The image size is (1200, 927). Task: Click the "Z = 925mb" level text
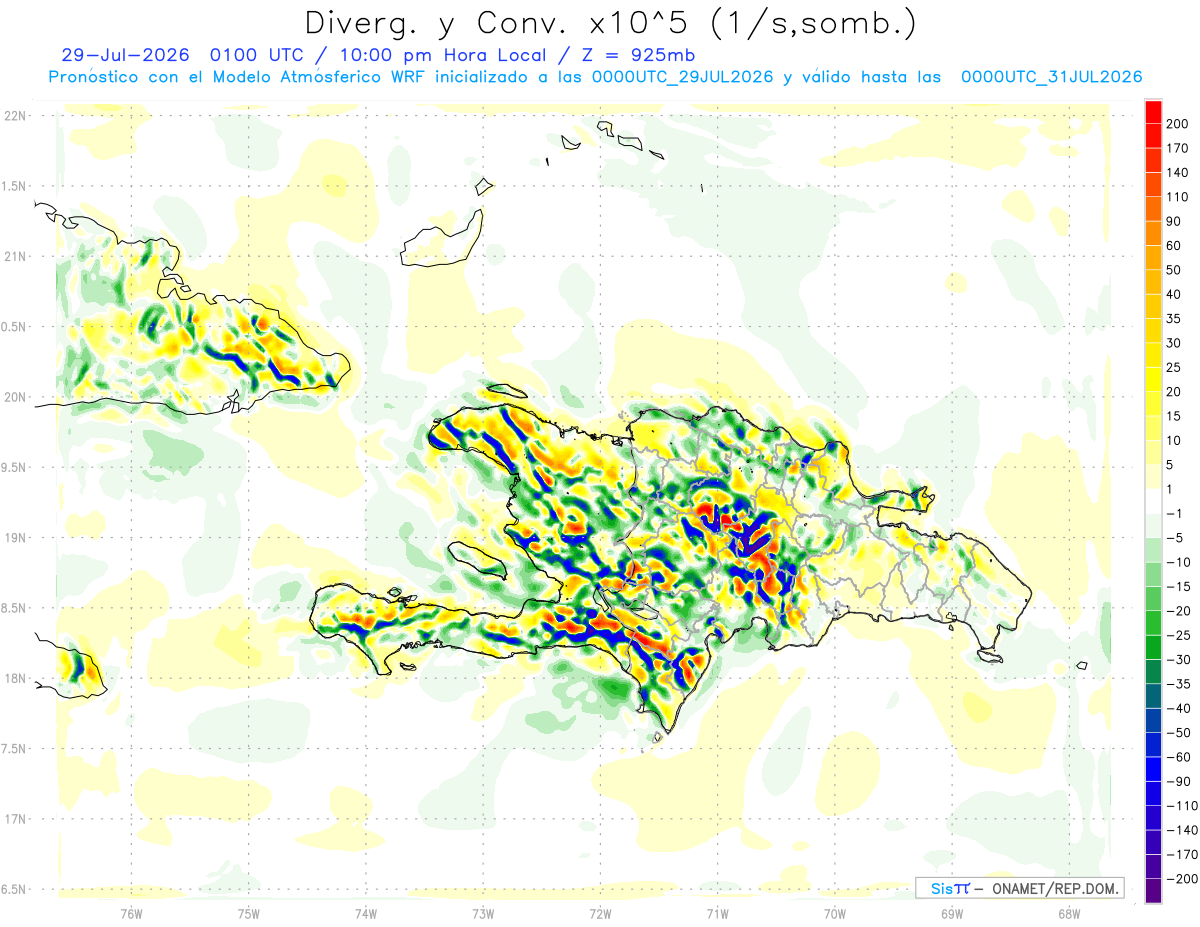tap(633, 55)
